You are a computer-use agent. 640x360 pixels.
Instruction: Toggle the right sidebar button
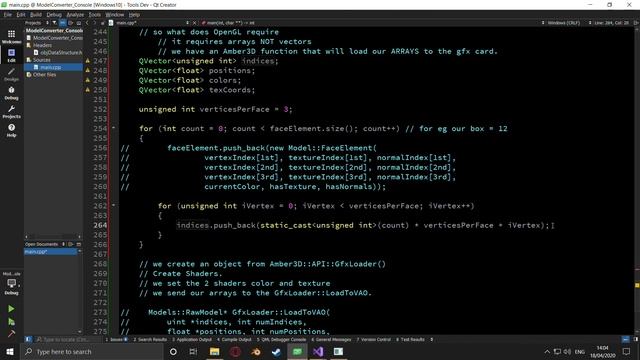pyautogui.click(x=636, y=339)
